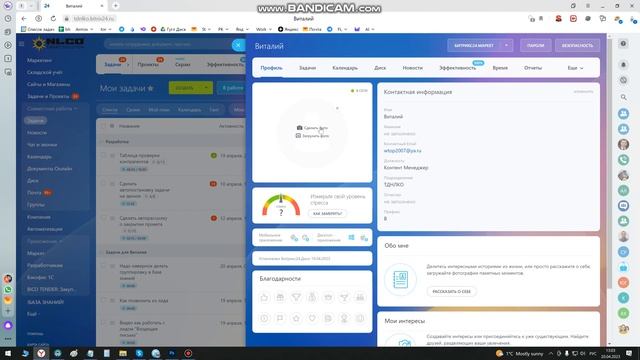Screen dimensions: 640x360
Task: Open Чат и звонки in the left menu
Action: pyautogui.click(x=42, y=144)
